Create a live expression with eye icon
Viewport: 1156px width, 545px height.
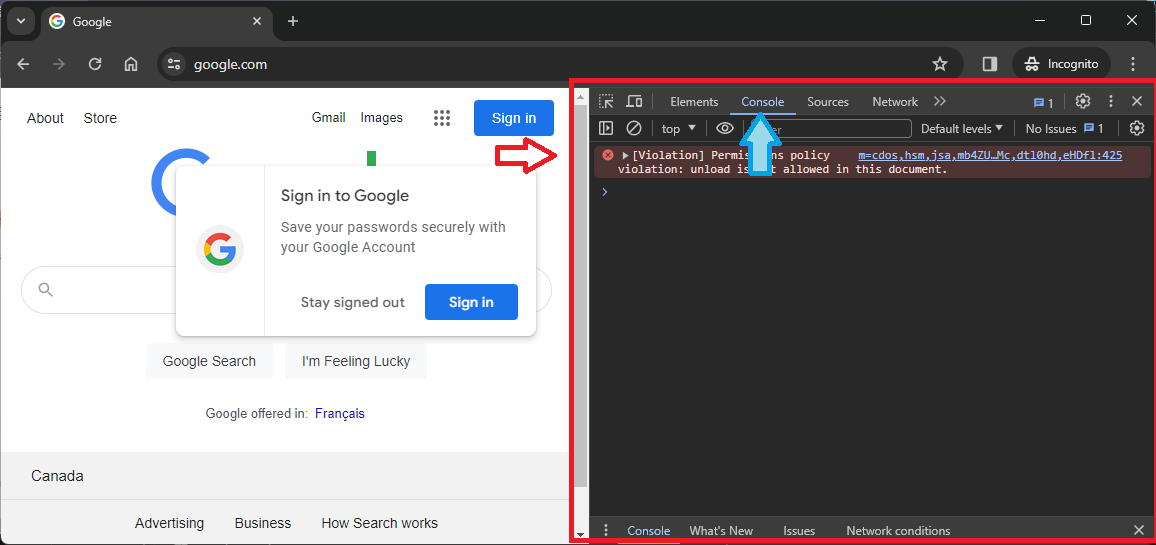coord(725,128)
